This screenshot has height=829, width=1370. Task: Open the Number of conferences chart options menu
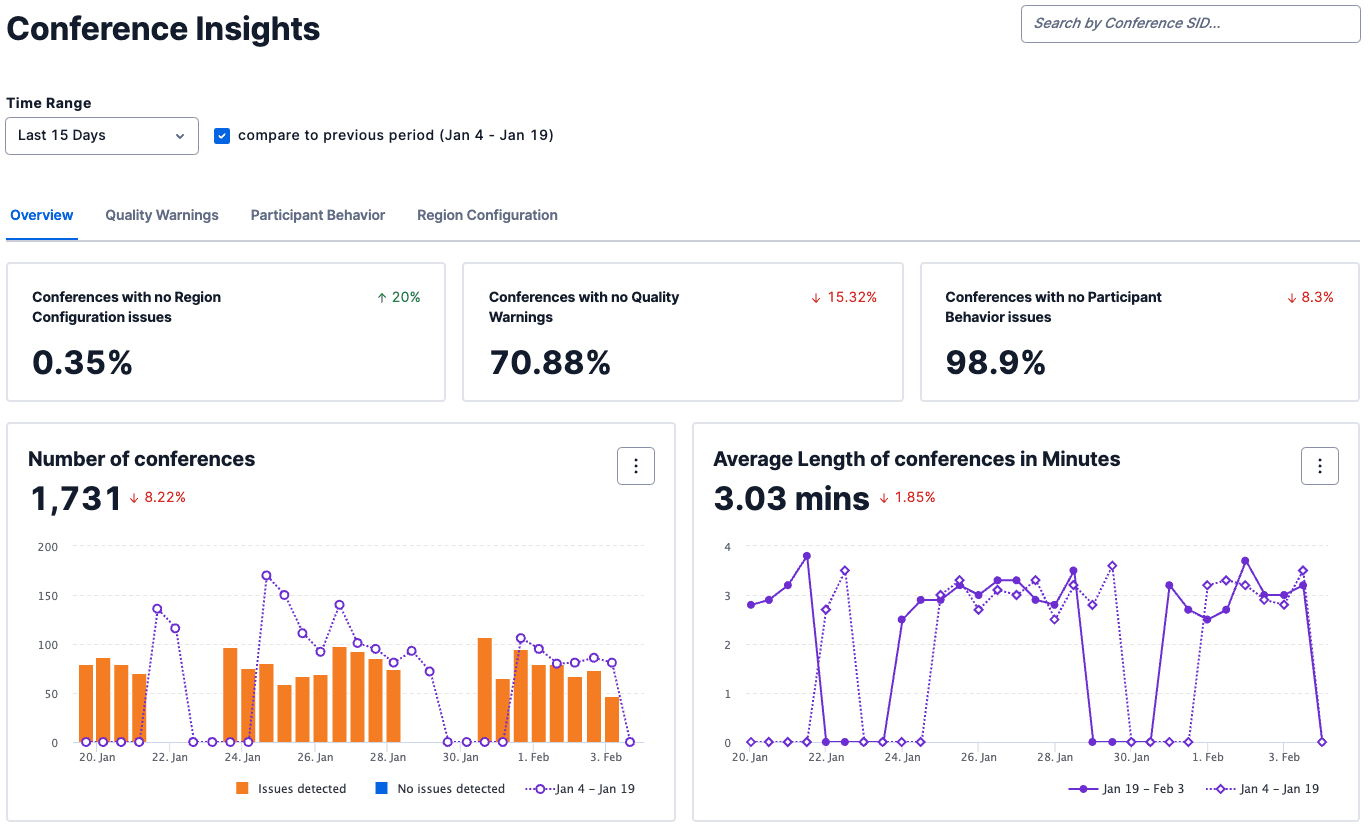tap(636, 465)
